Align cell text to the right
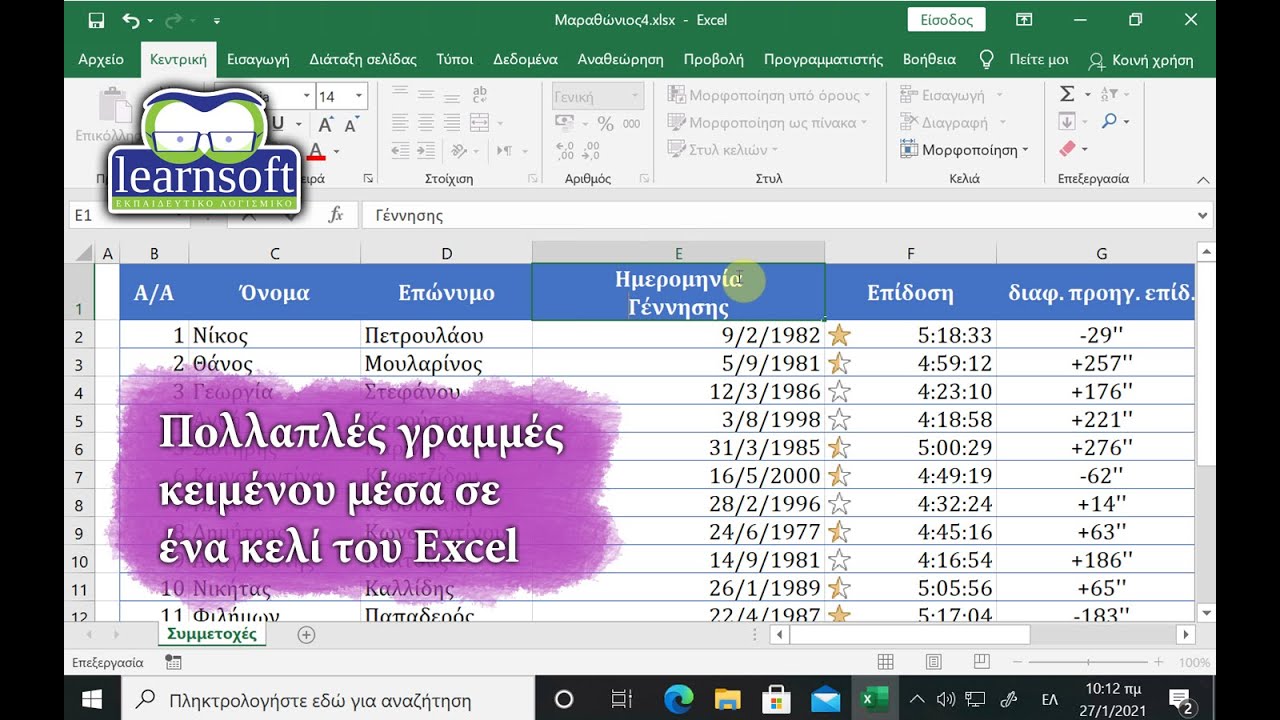 coord(453,123)
